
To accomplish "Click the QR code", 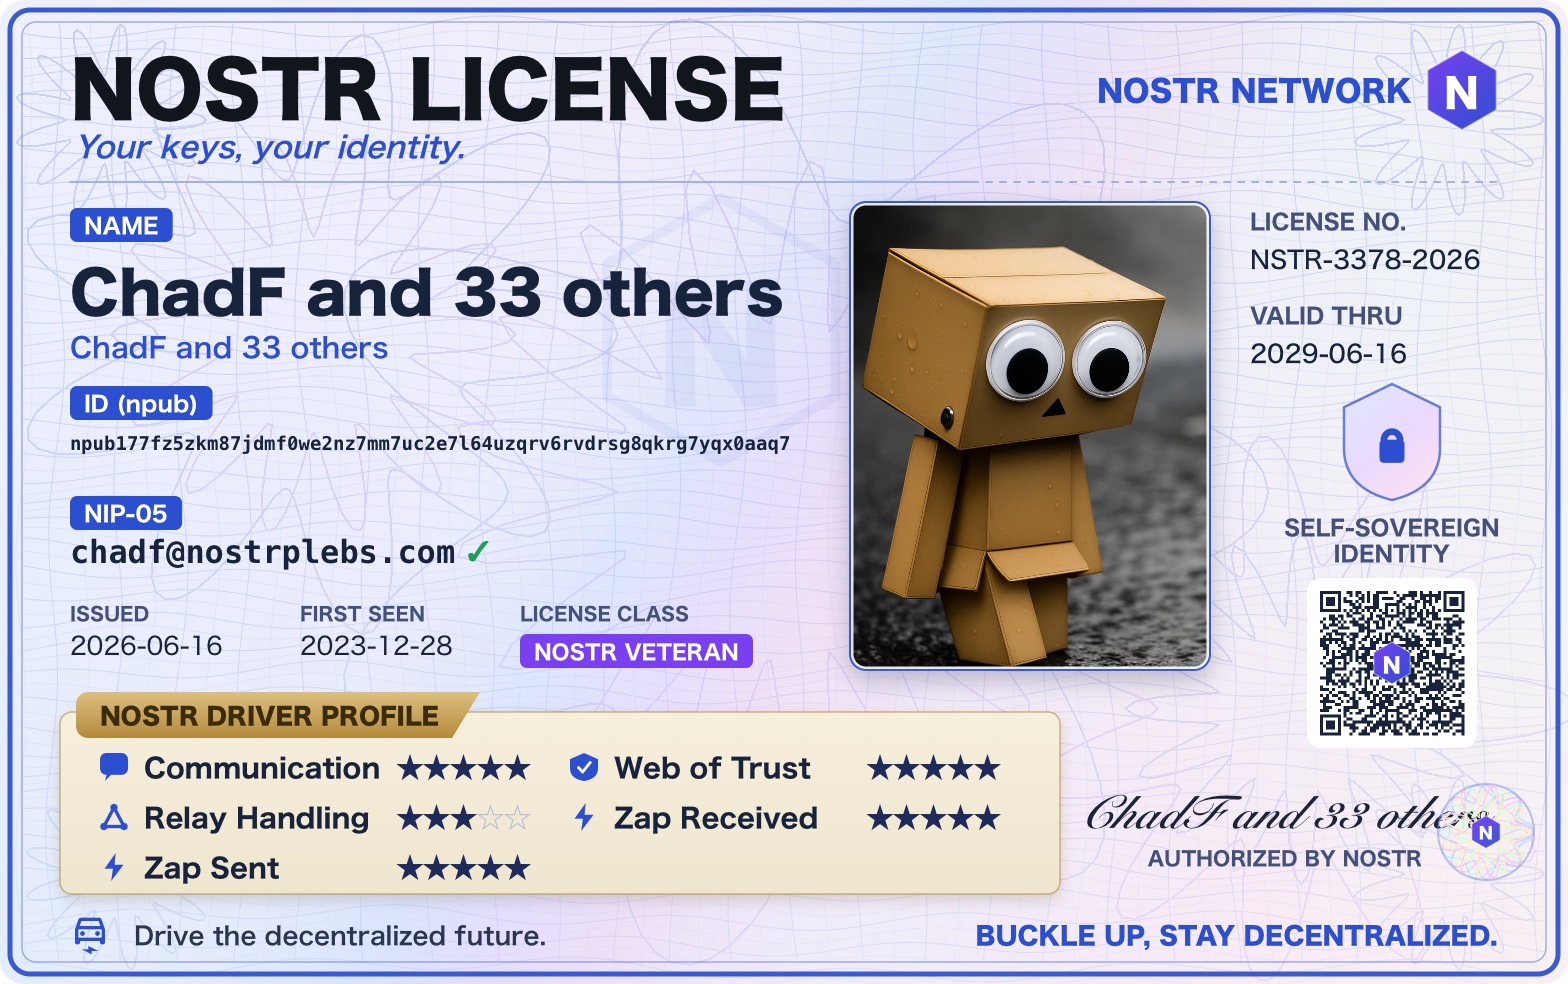I will pos(1391,663).
